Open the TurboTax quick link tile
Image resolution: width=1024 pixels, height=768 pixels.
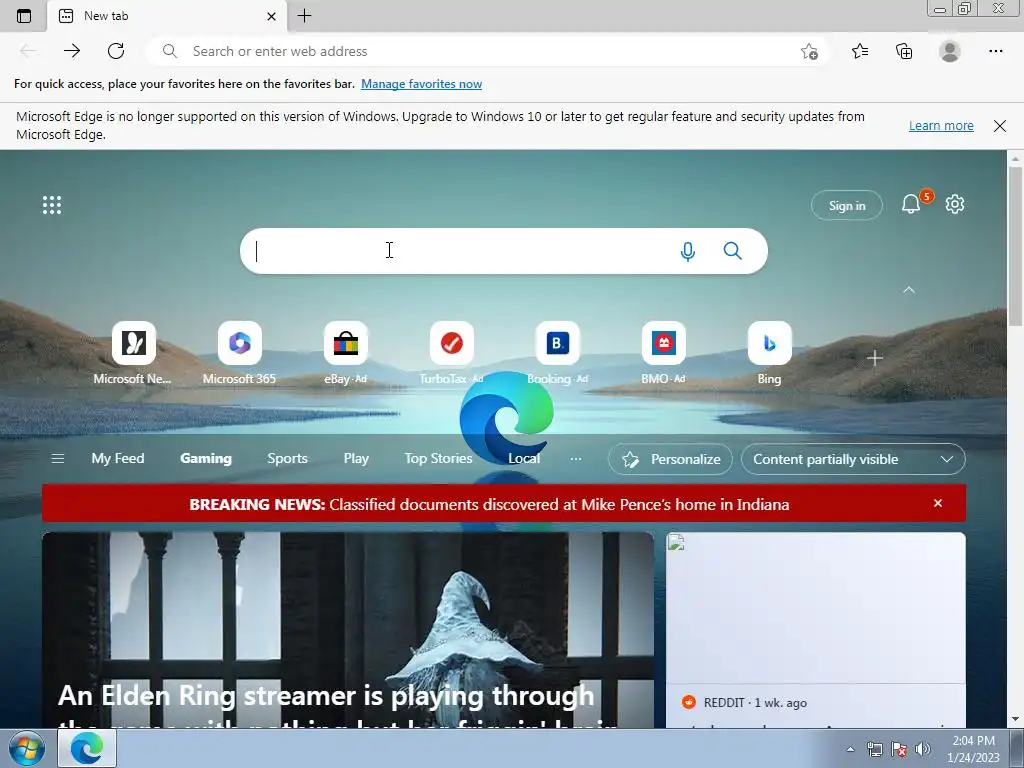(x=451, y=353)
